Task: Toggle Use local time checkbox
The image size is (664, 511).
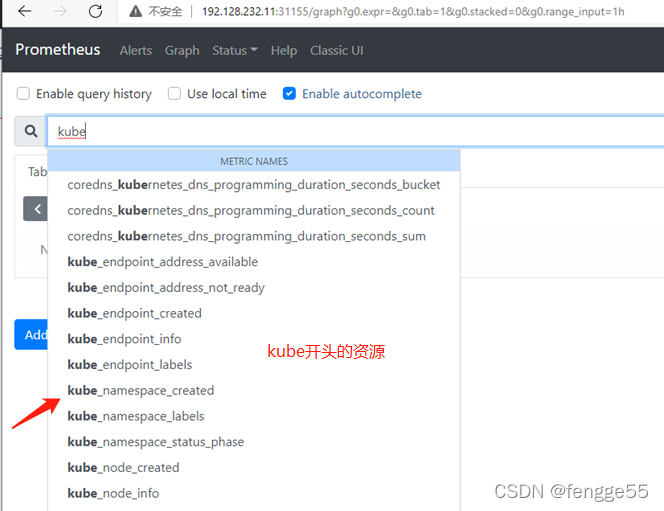Action: point(174,94)
